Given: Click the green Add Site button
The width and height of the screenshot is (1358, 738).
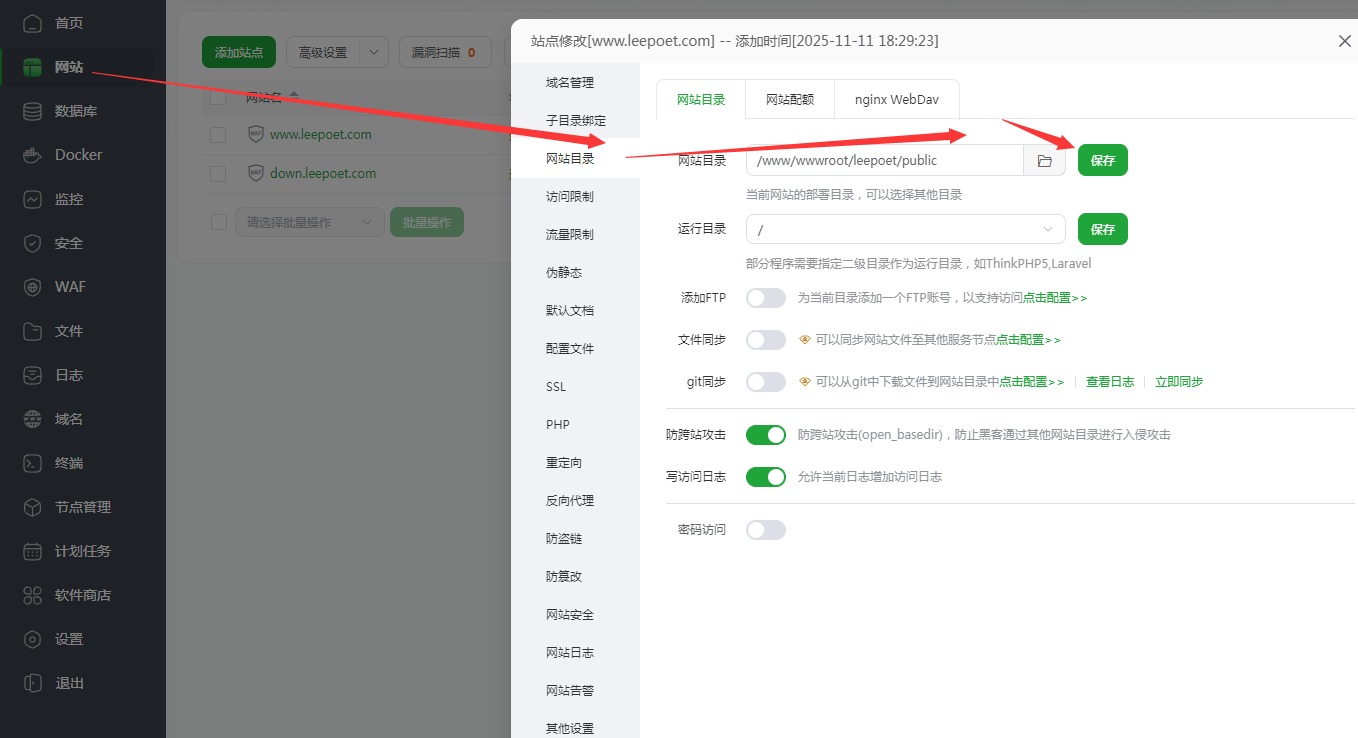Looking at the screenshot, I should coord(238,52).
